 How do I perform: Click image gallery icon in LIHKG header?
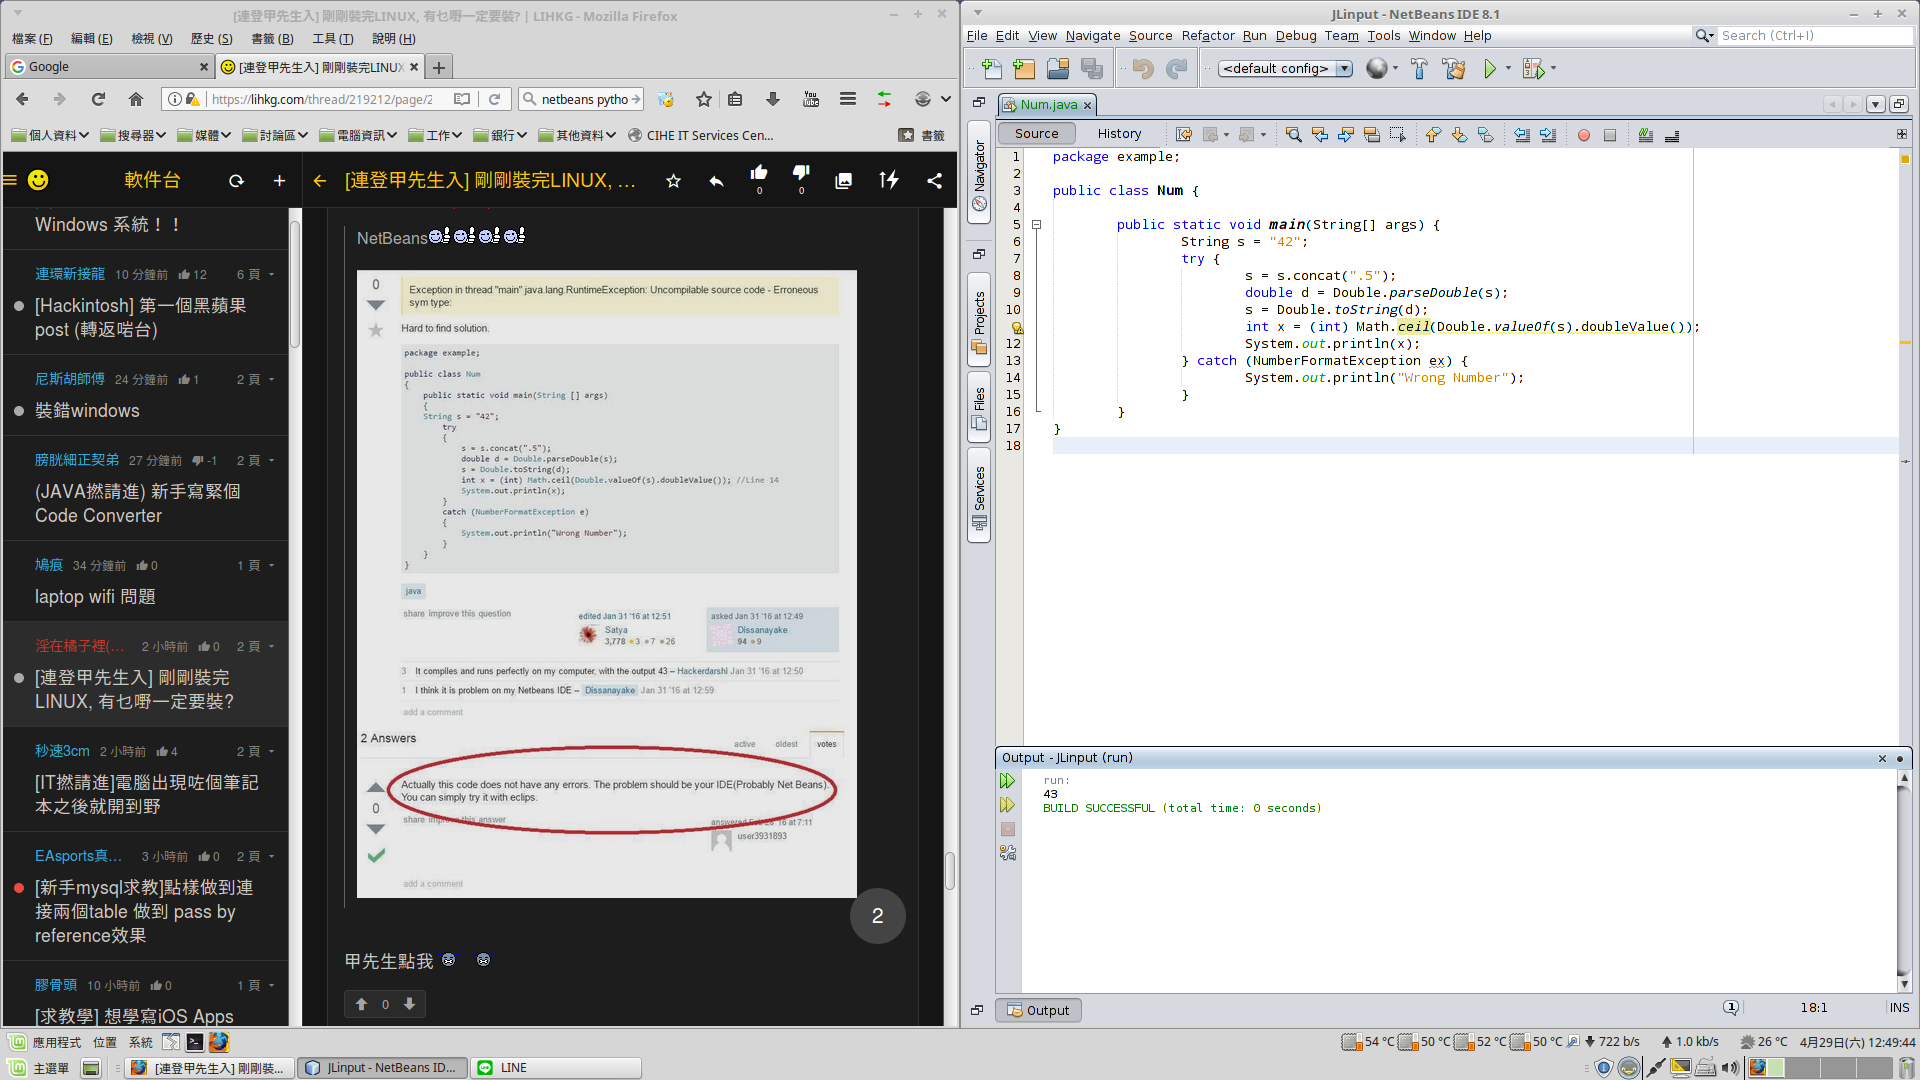pyautogui.click(x=844, y=181)
